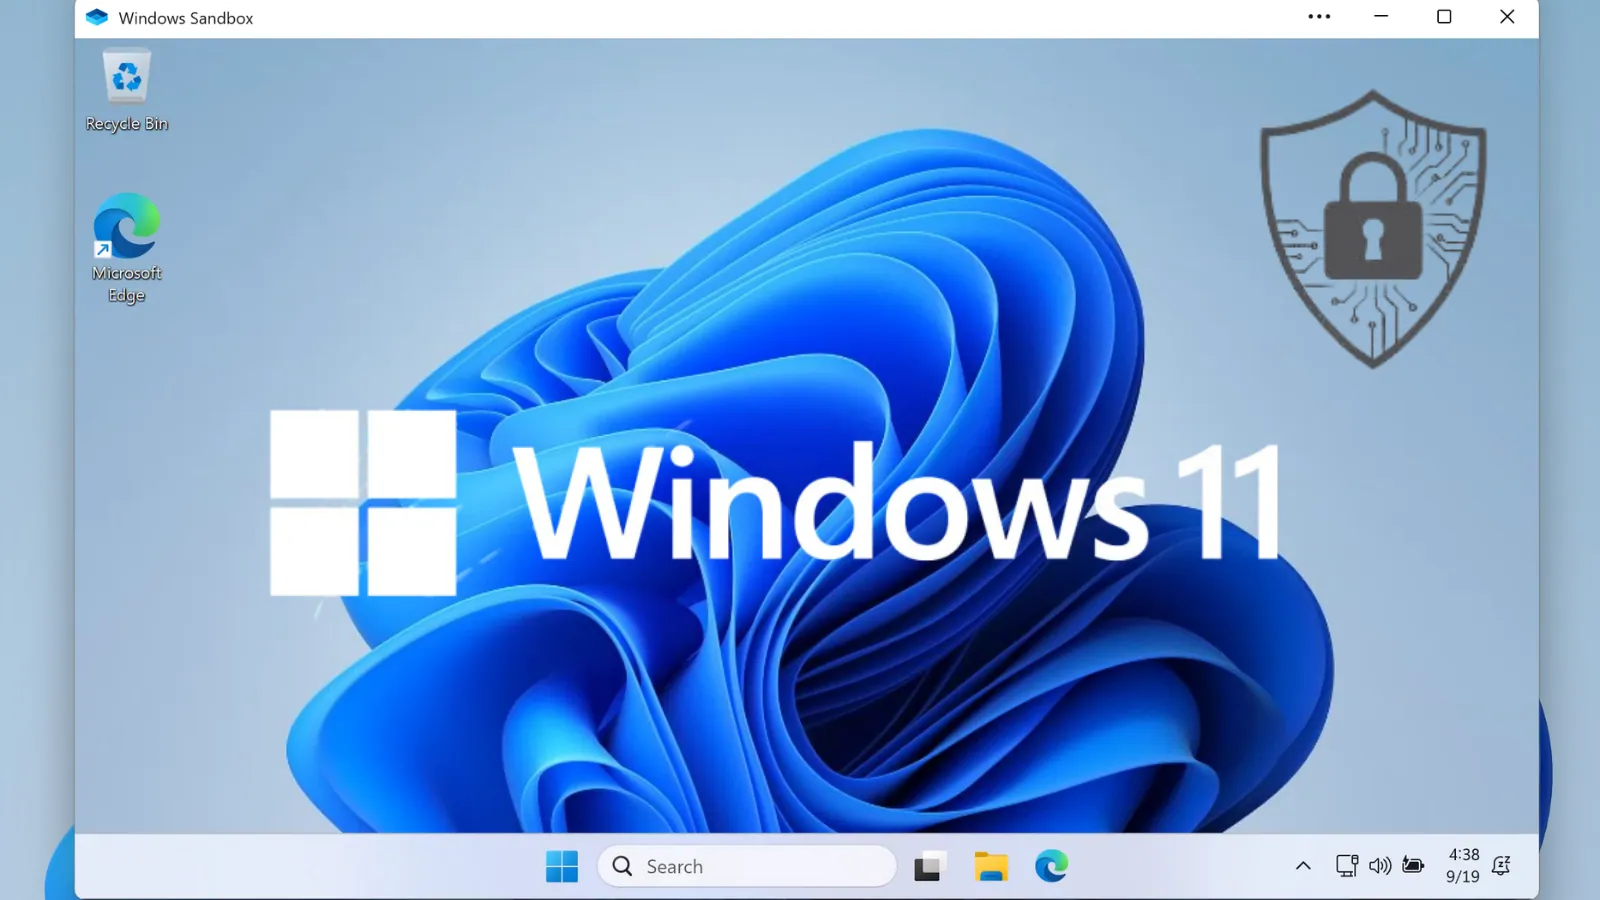
Task: Maximize the Windows Sandbox window
Action: pyautogui.click(x=1444, y=17)
